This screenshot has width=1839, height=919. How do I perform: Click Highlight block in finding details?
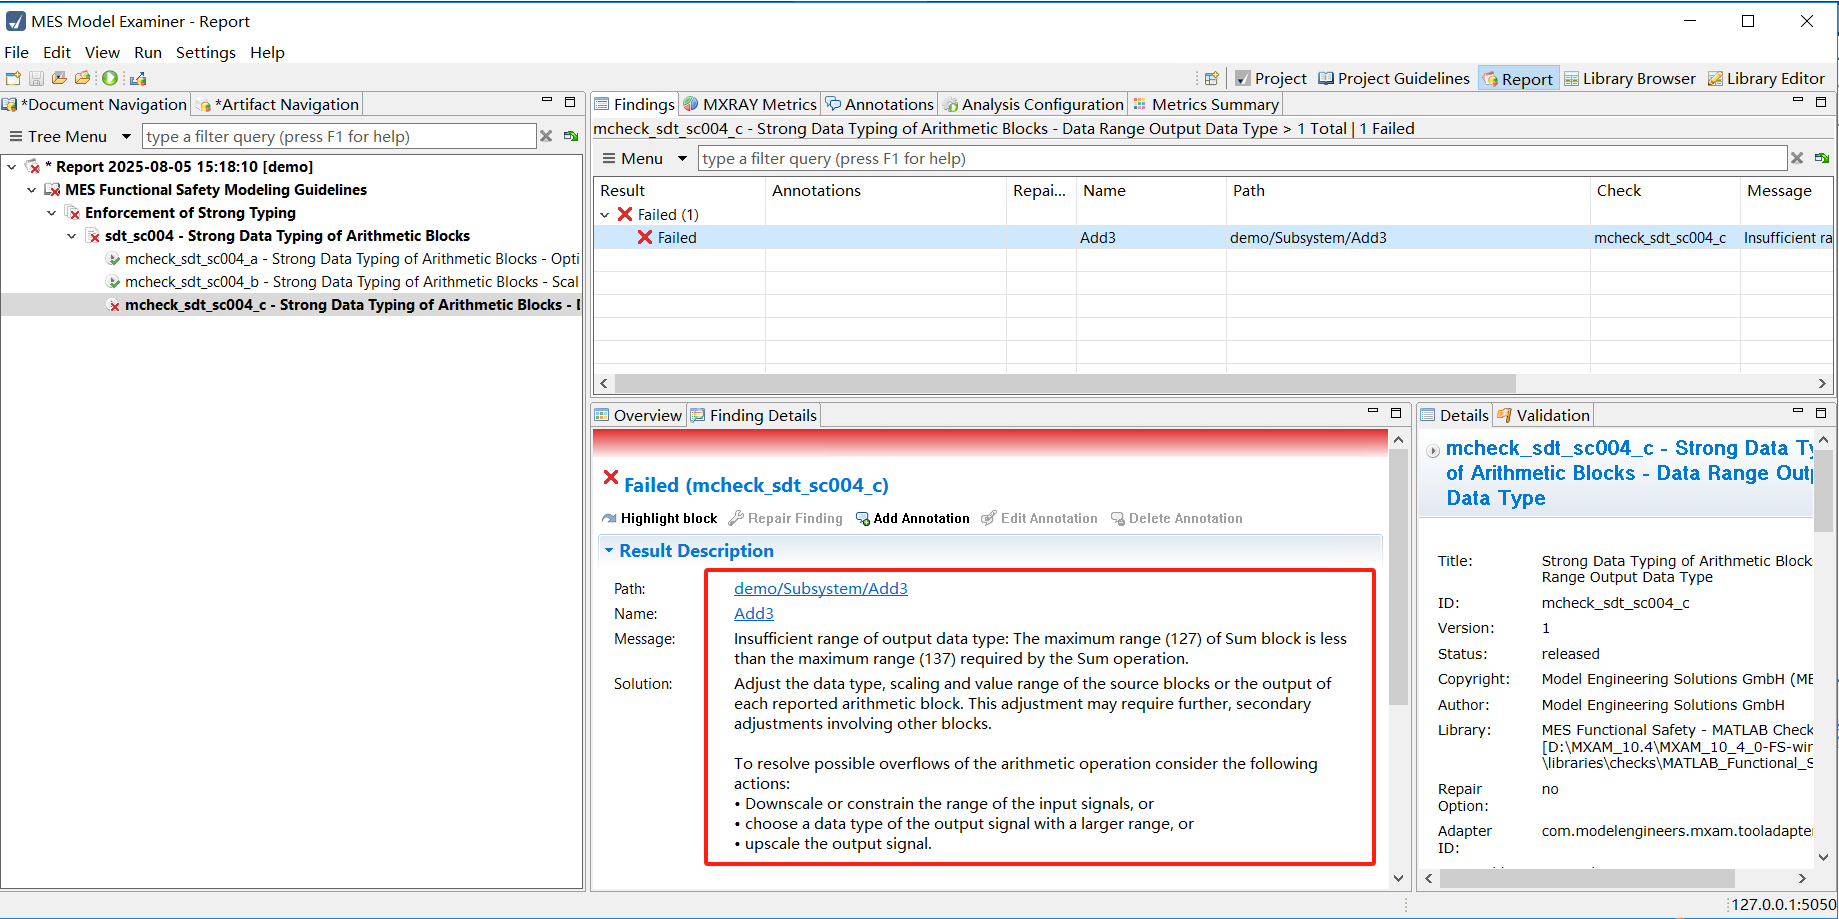(659, 518)
